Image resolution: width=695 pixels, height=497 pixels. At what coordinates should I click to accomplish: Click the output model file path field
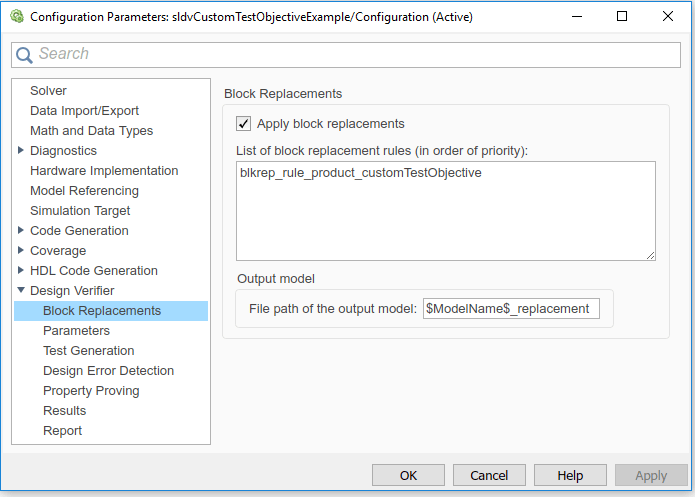coord(511,308)
